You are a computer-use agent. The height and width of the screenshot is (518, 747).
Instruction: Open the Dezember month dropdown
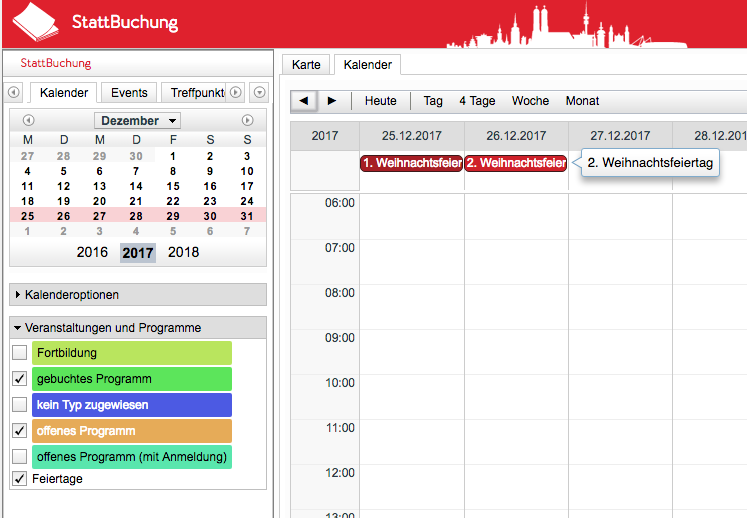[137, 121]
